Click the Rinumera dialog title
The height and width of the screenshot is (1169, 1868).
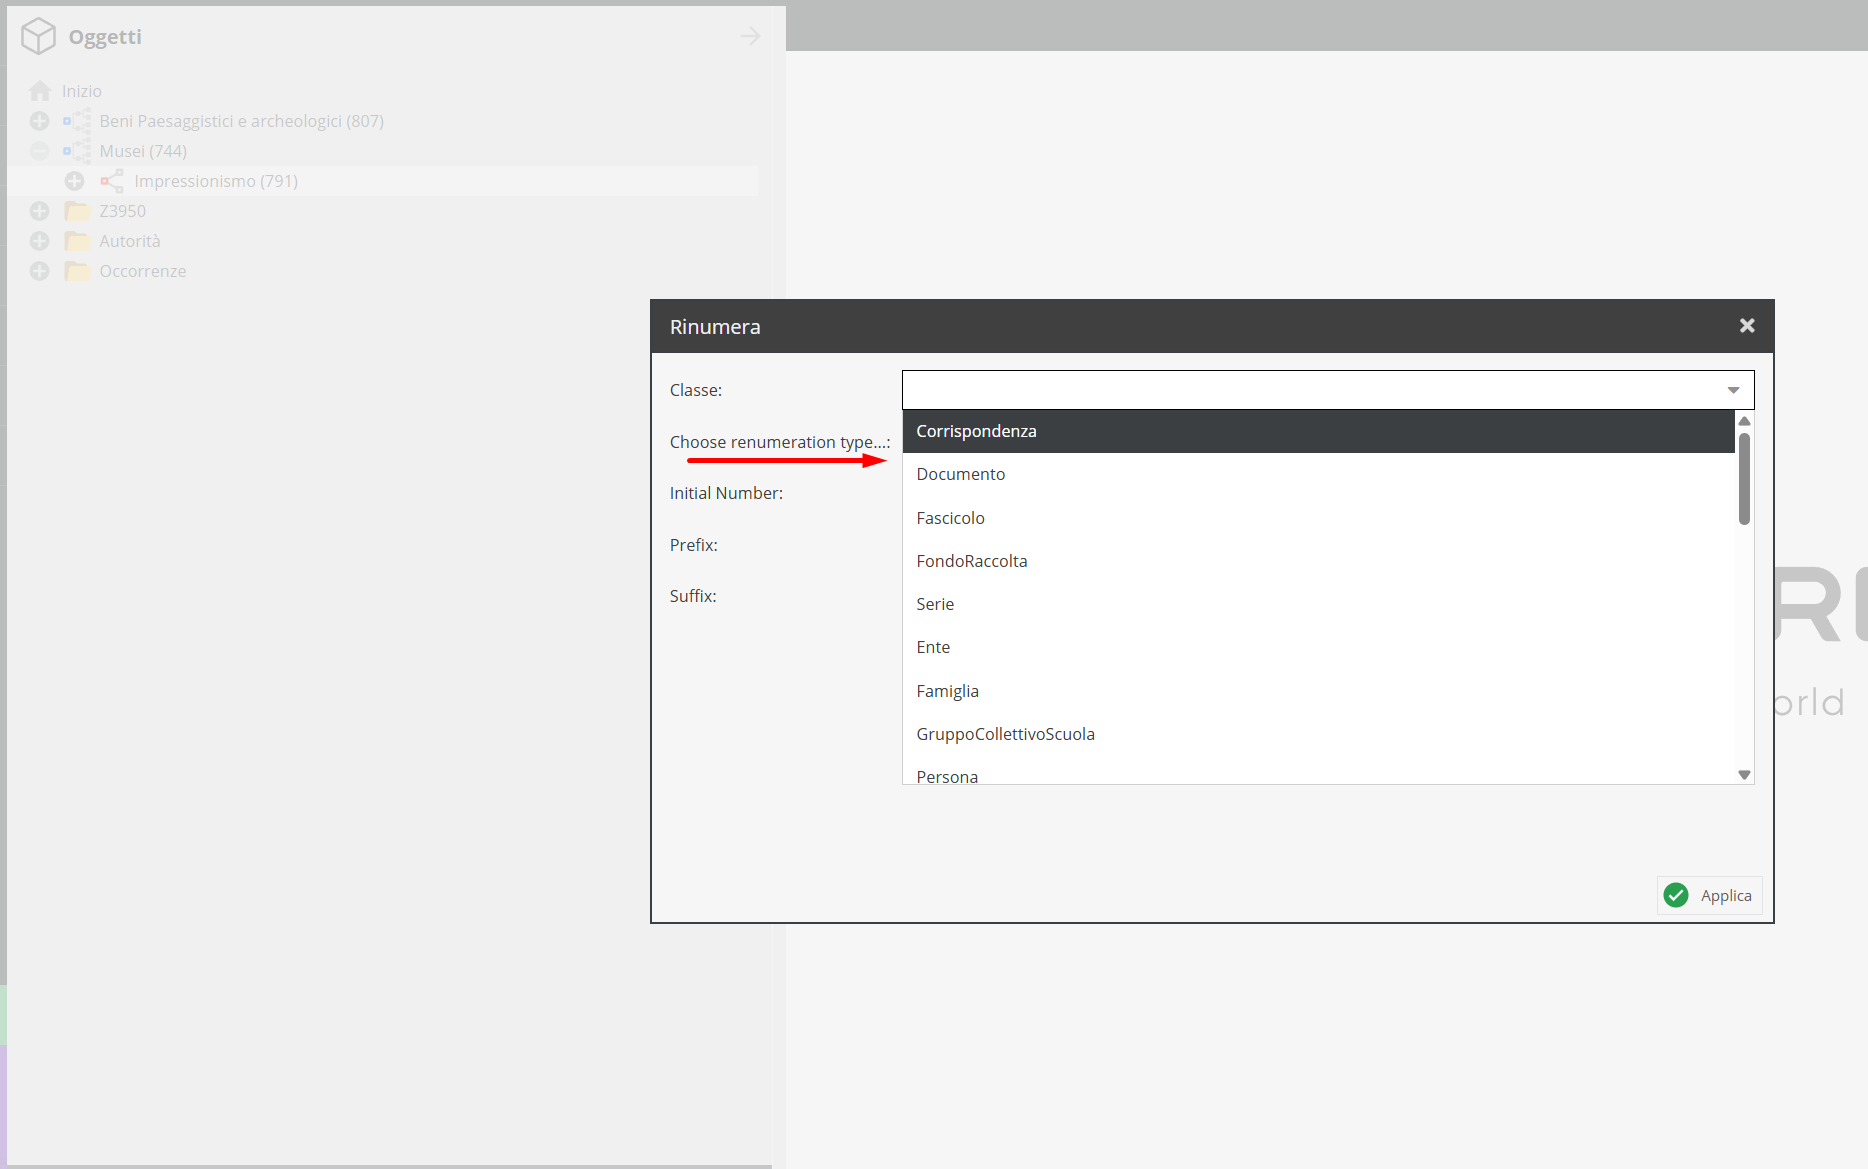click(x=715, y=327)
